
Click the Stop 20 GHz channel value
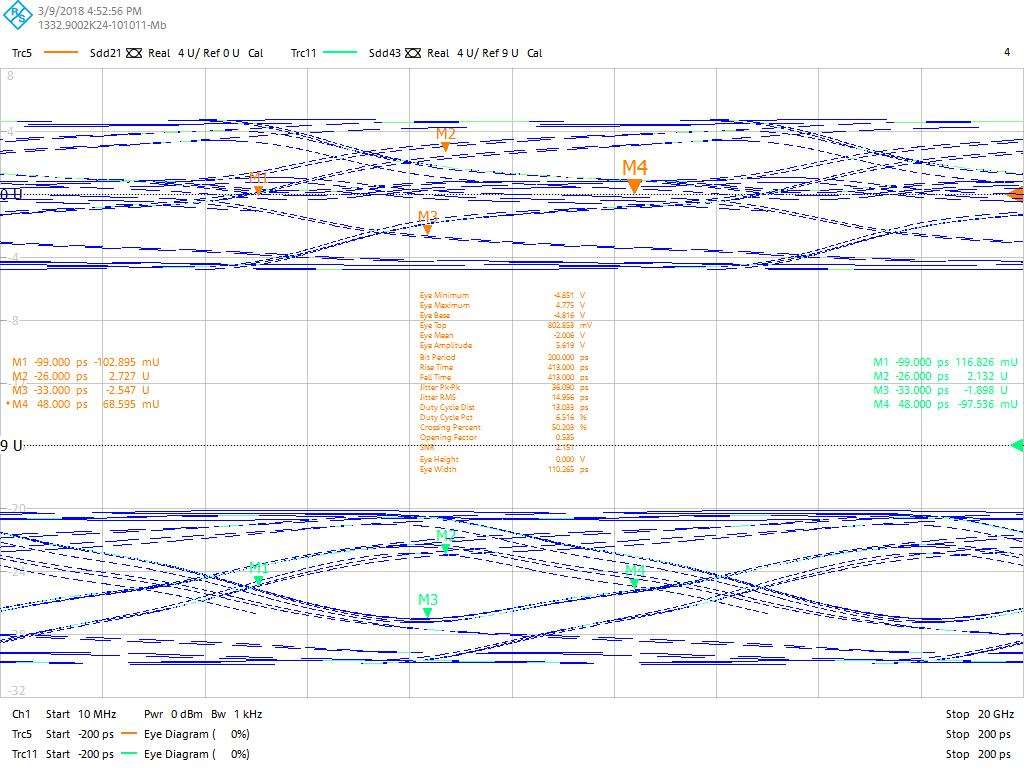tap(979, 714)
